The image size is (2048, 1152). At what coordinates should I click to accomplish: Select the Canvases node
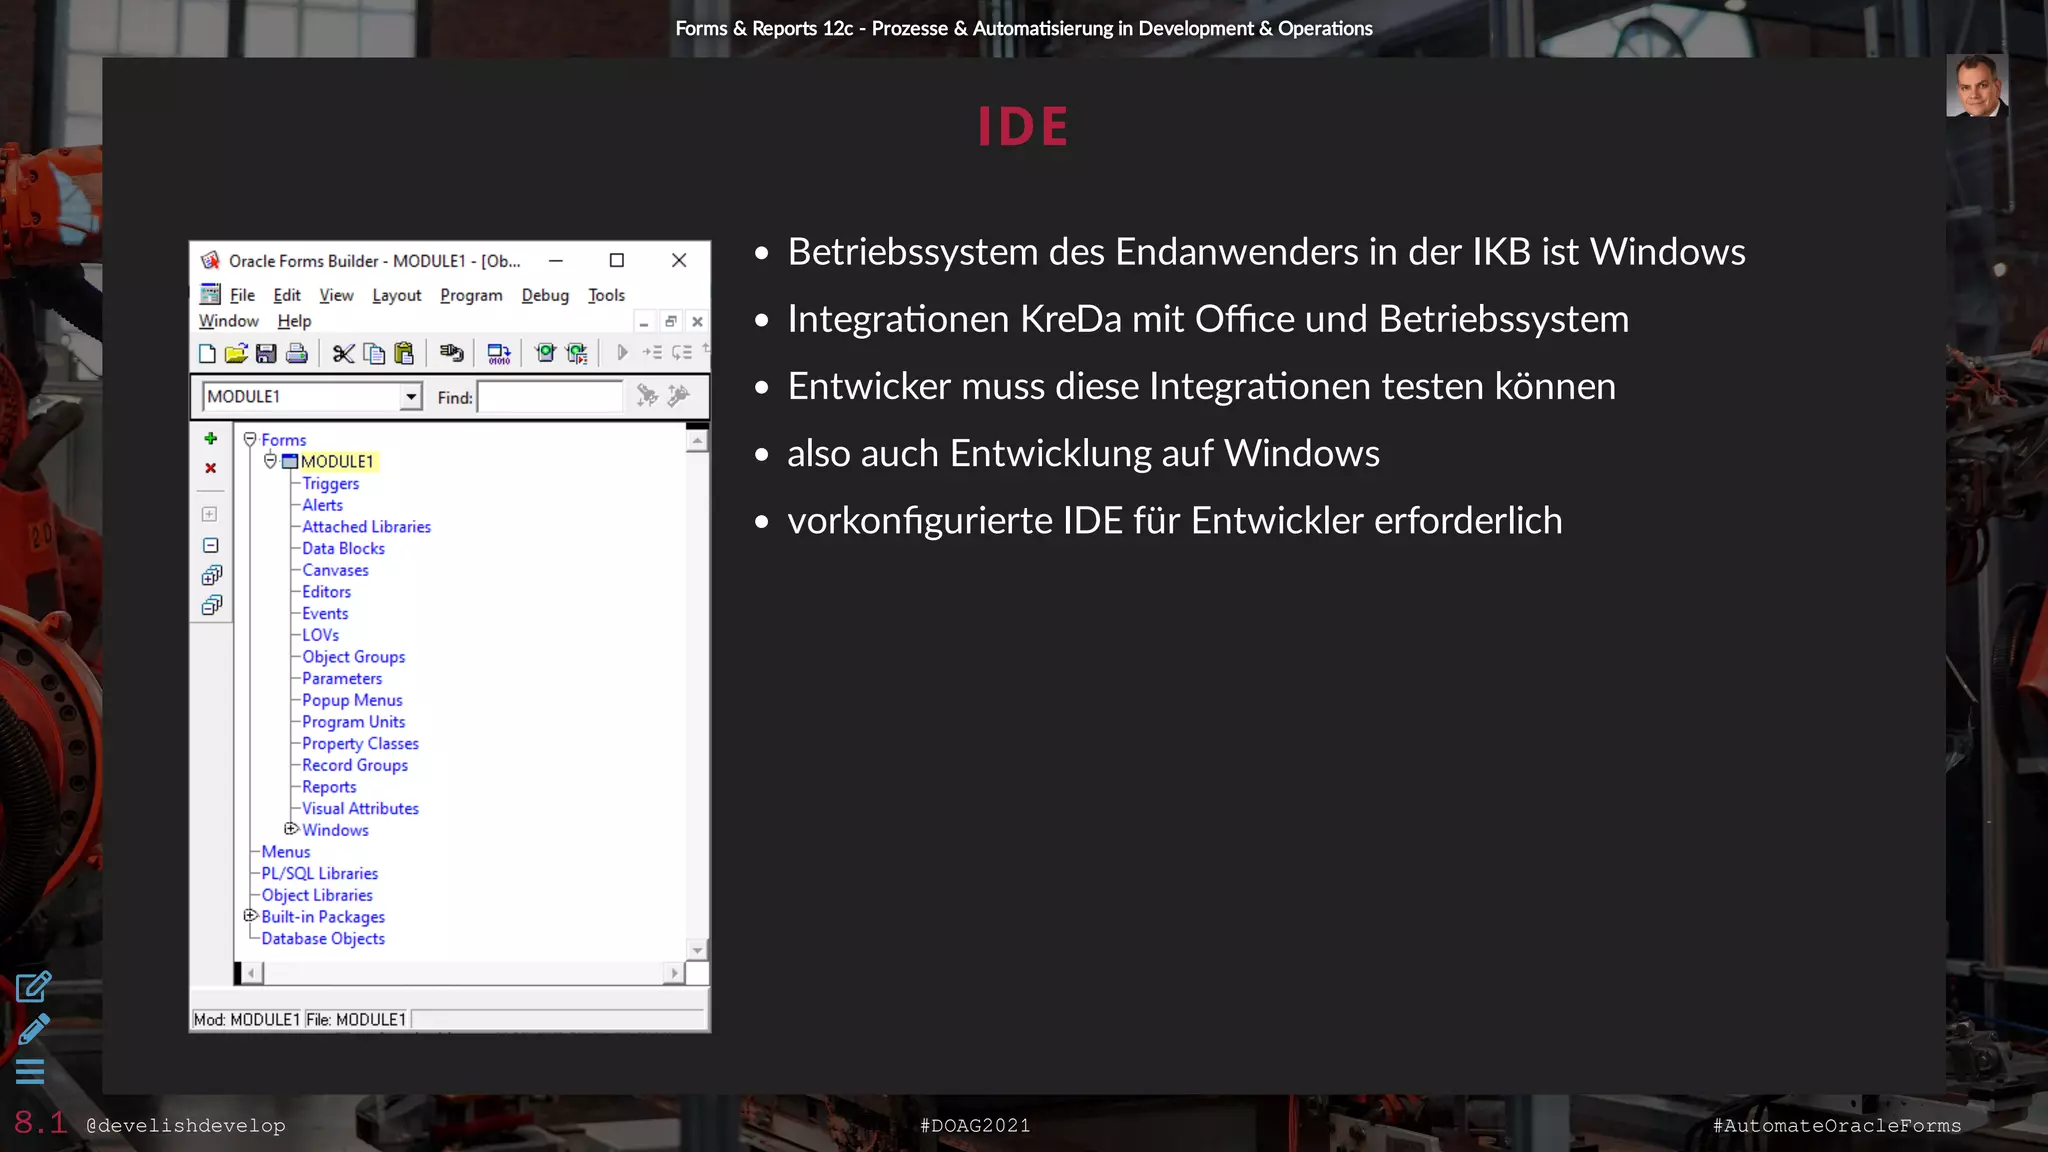335,570
